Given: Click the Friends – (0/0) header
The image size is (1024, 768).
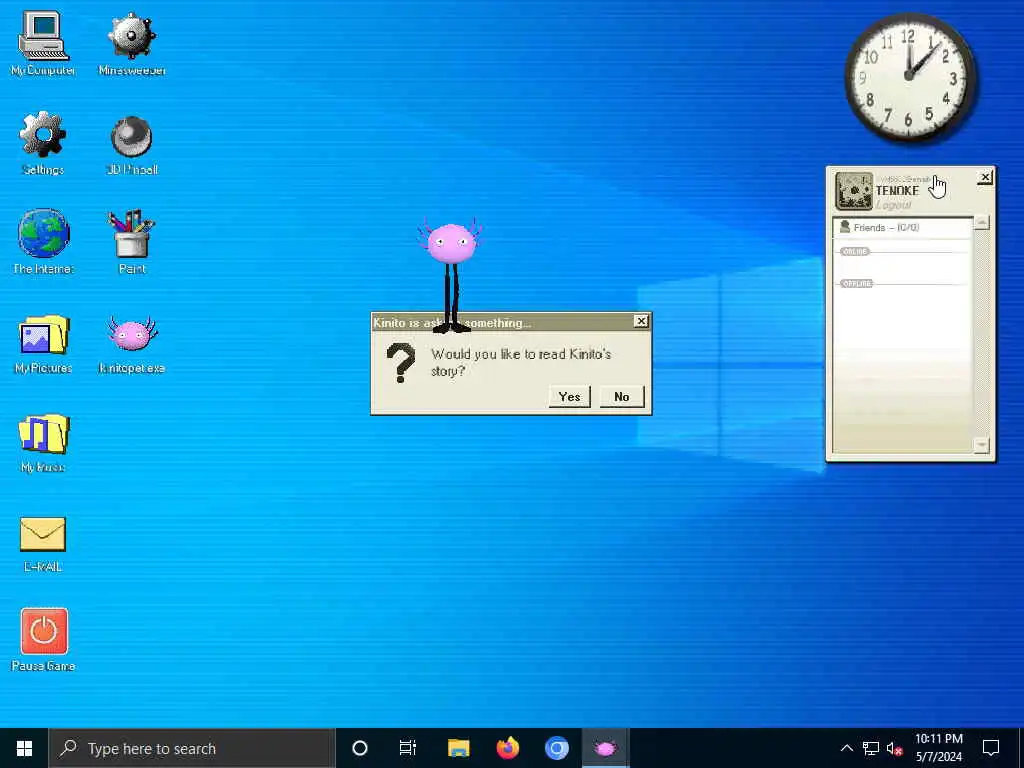Looking at the screenshot, I should pos(902,227).
